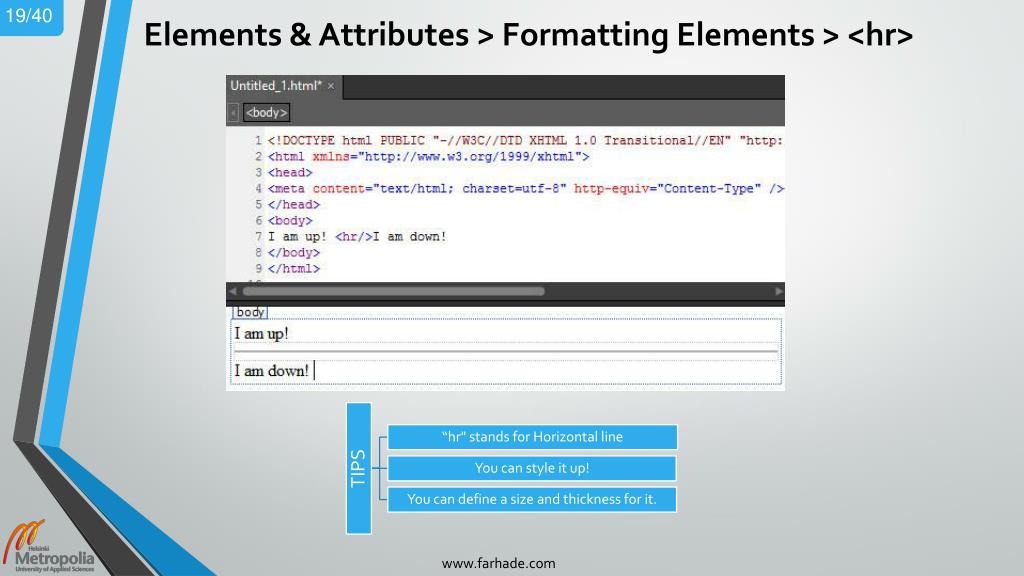Click the code scrollbar right arrow
This screenshot has height=576, width=1024.
pos(778,291)
